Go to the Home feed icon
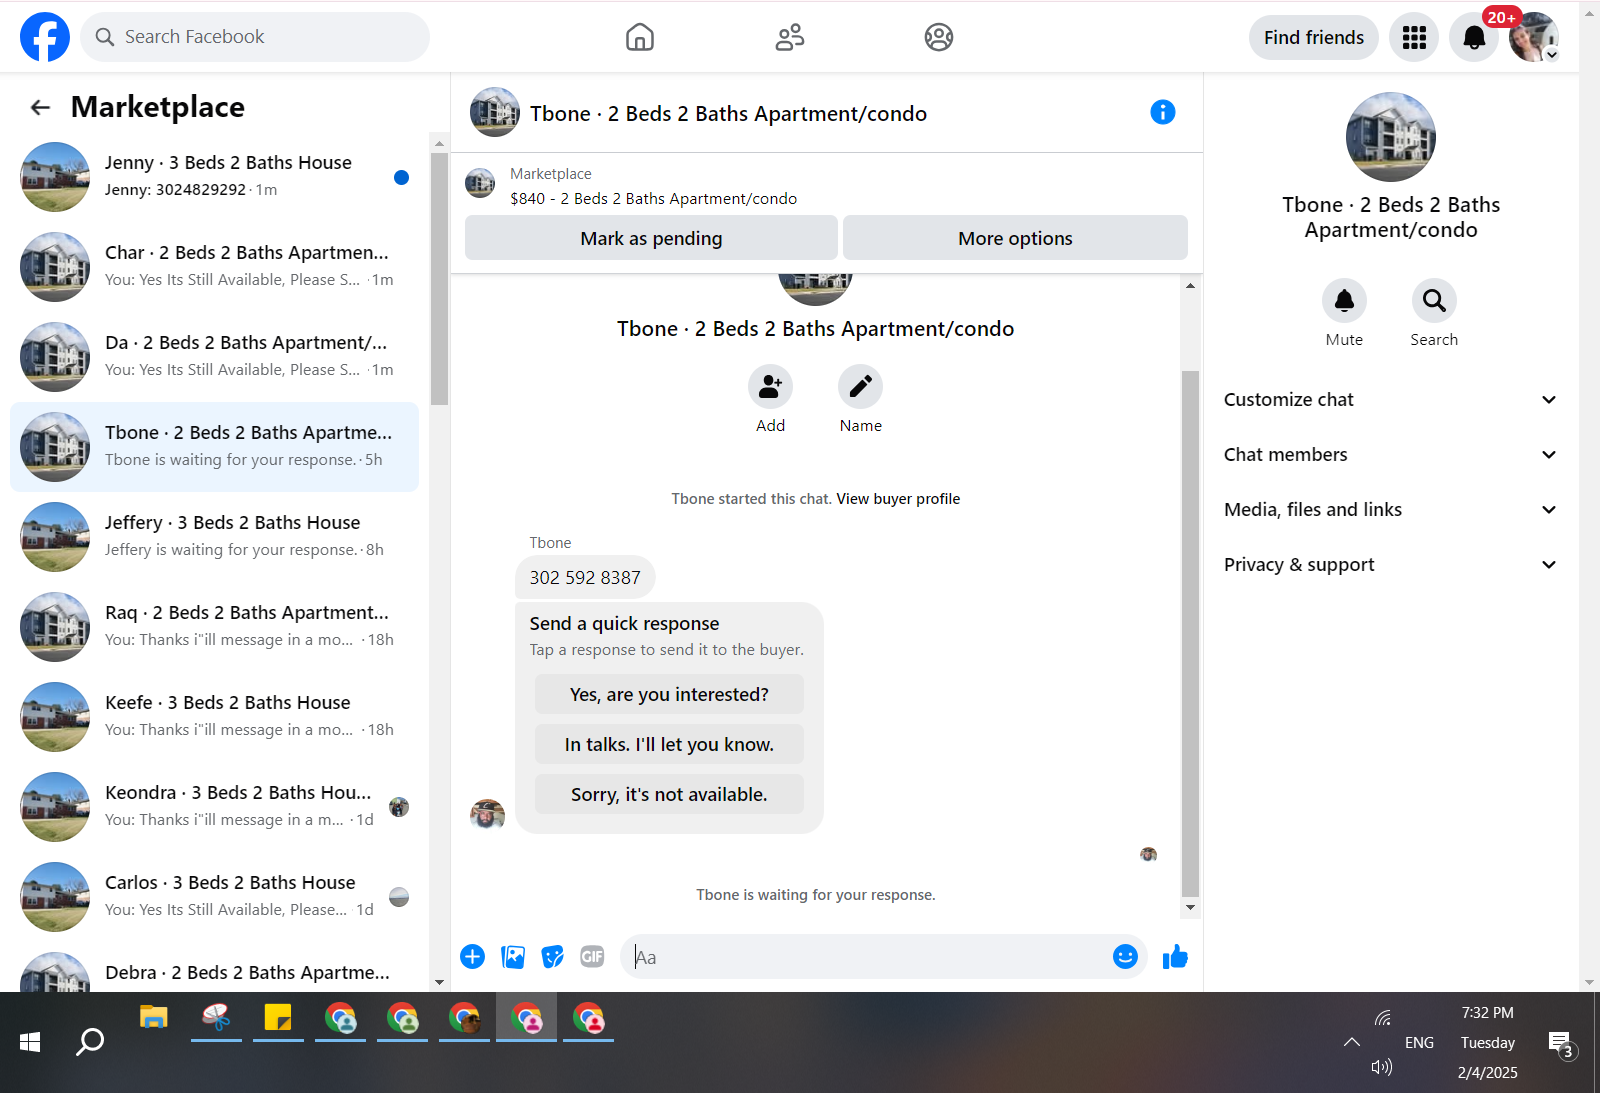Viewport: 1600px width, 1093px height. click(640, 37)
